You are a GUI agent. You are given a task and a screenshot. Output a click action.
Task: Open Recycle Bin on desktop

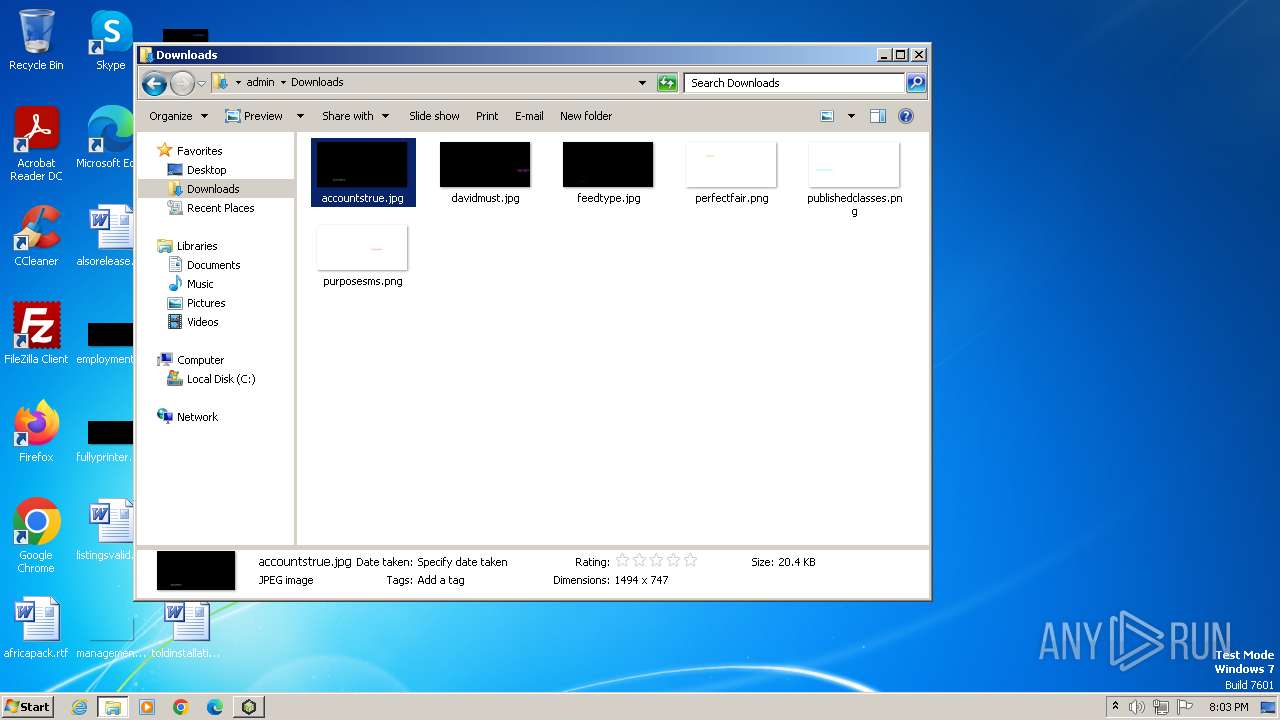click(36, 40)
